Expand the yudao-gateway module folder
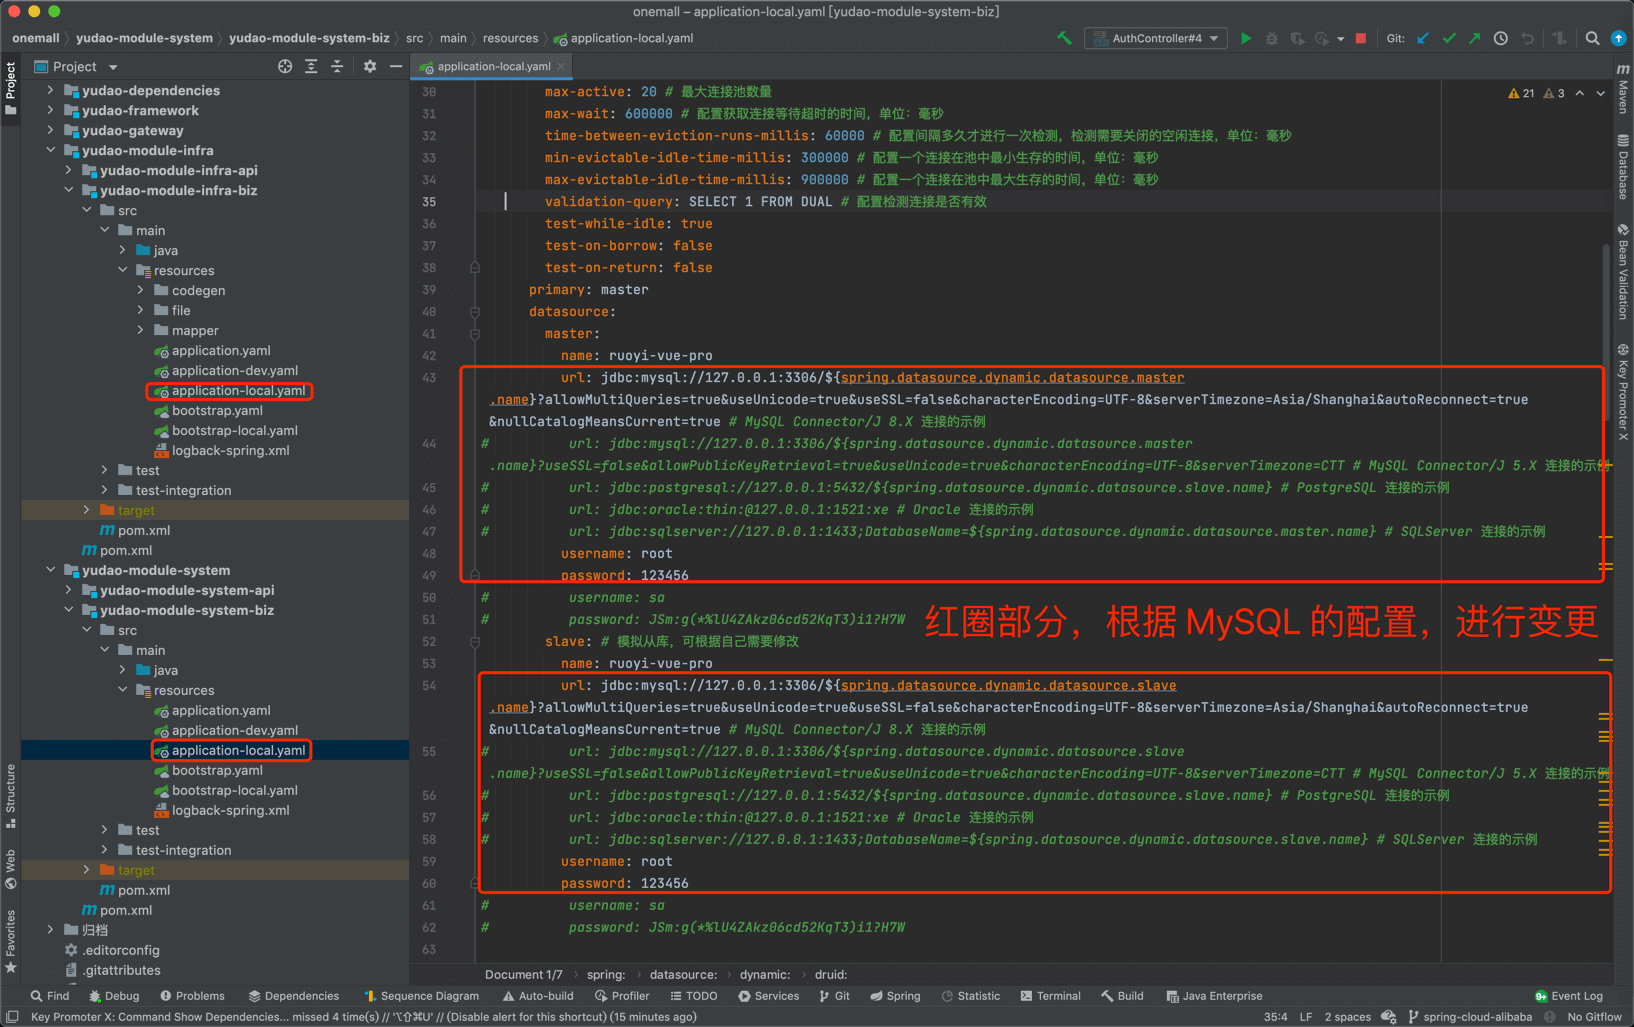Viewport: 1634px width, 1027px height. 50,130
